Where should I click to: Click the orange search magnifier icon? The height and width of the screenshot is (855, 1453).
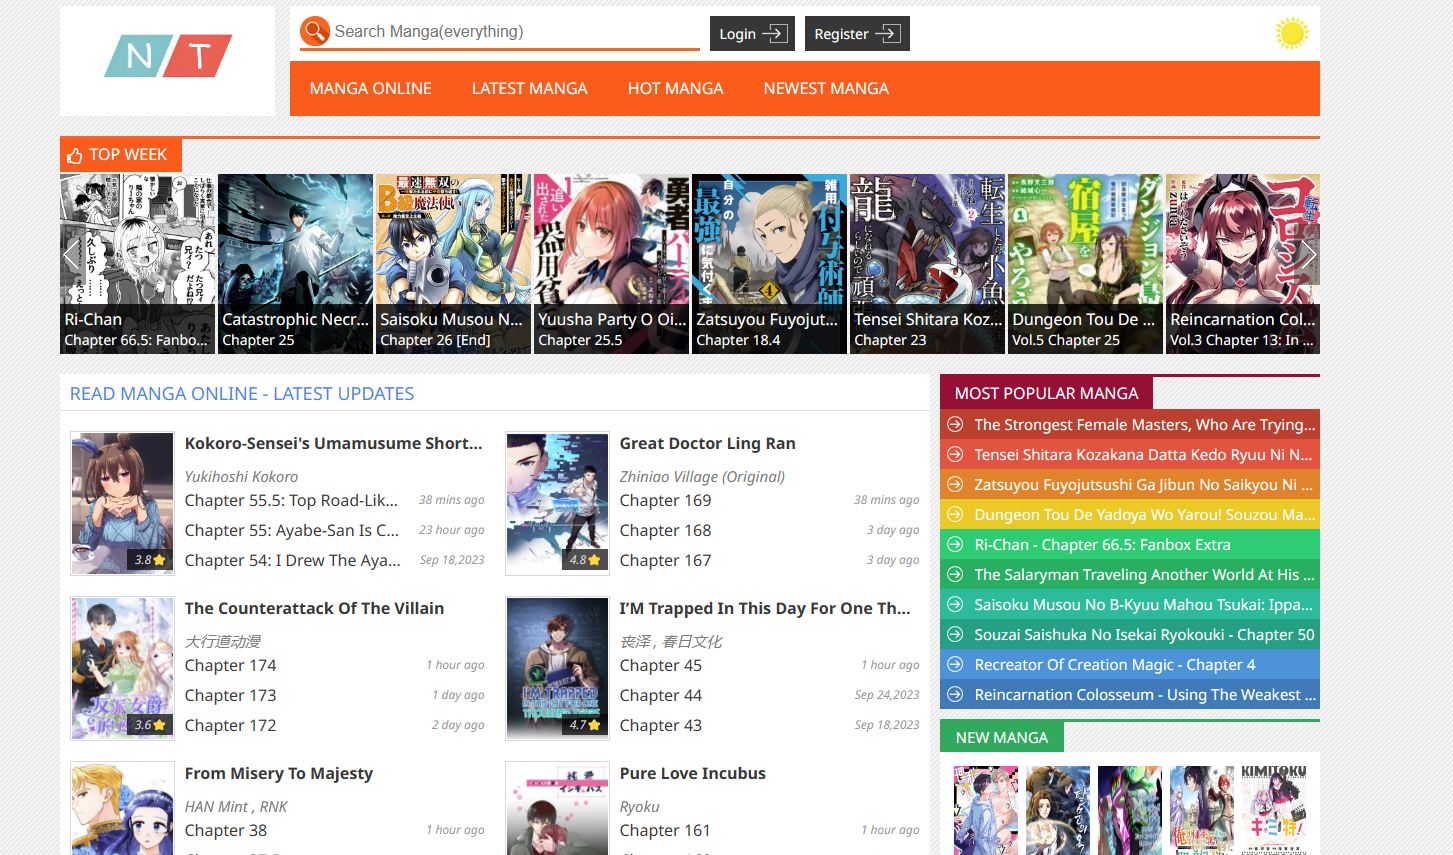click(x=315, y=31)
